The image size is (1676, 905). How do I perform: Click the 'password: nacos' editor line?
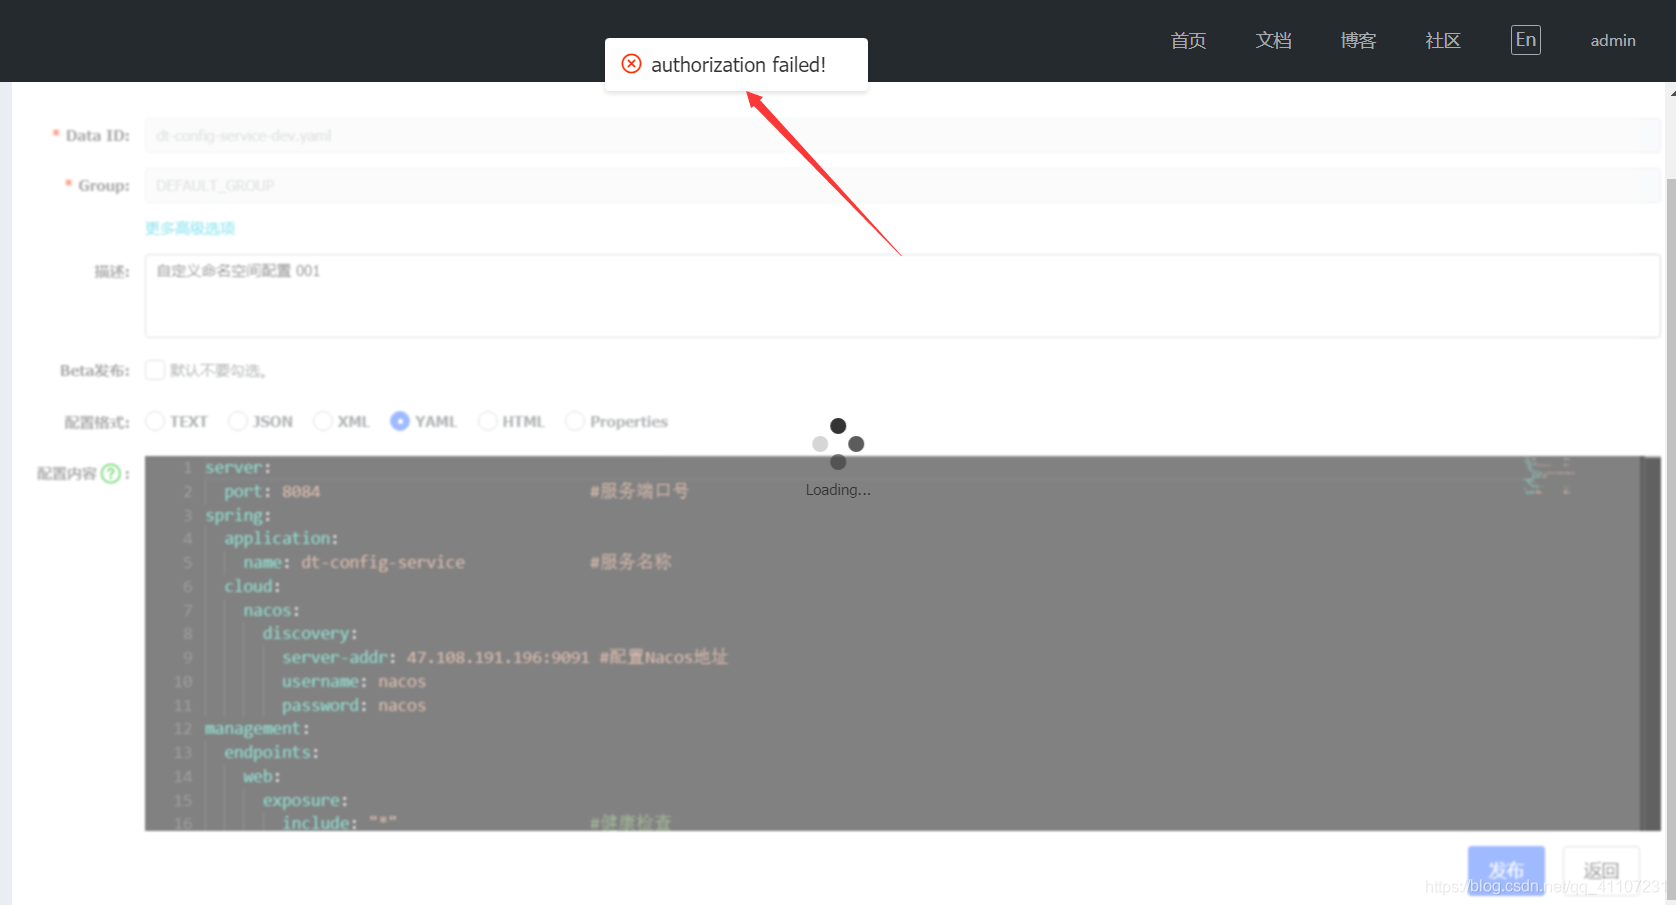(x=354, y=705)
